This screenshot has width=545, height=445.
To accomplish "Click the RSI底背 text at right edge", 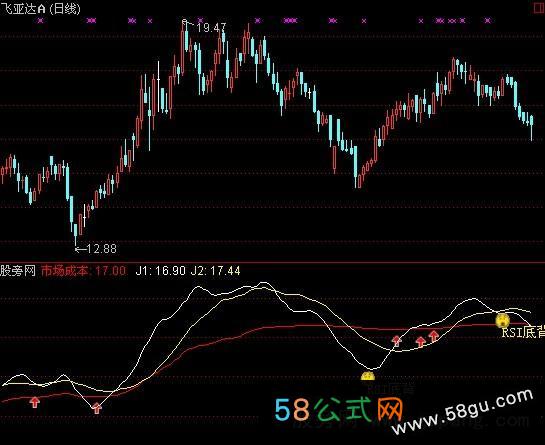I will point(523,332).
